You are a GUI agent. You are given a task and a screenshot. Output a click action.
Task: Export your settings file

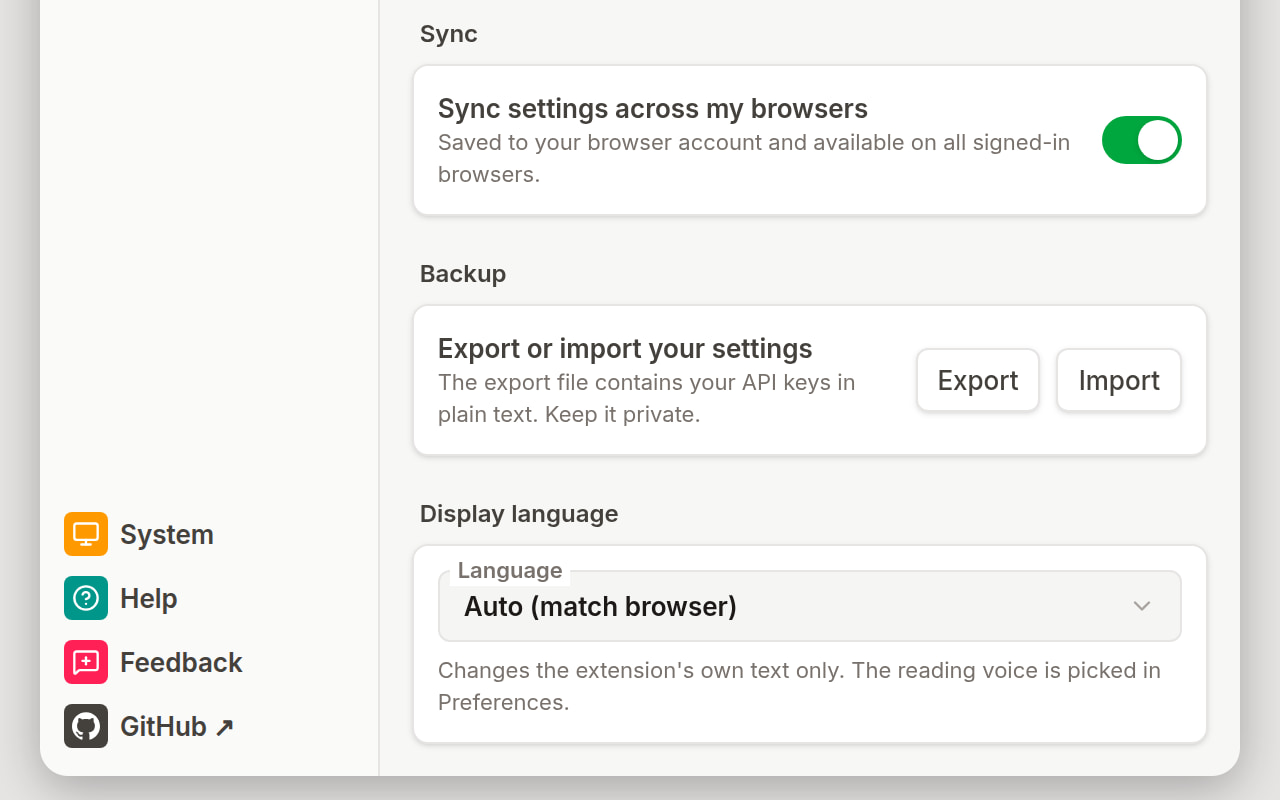(978, 380)
